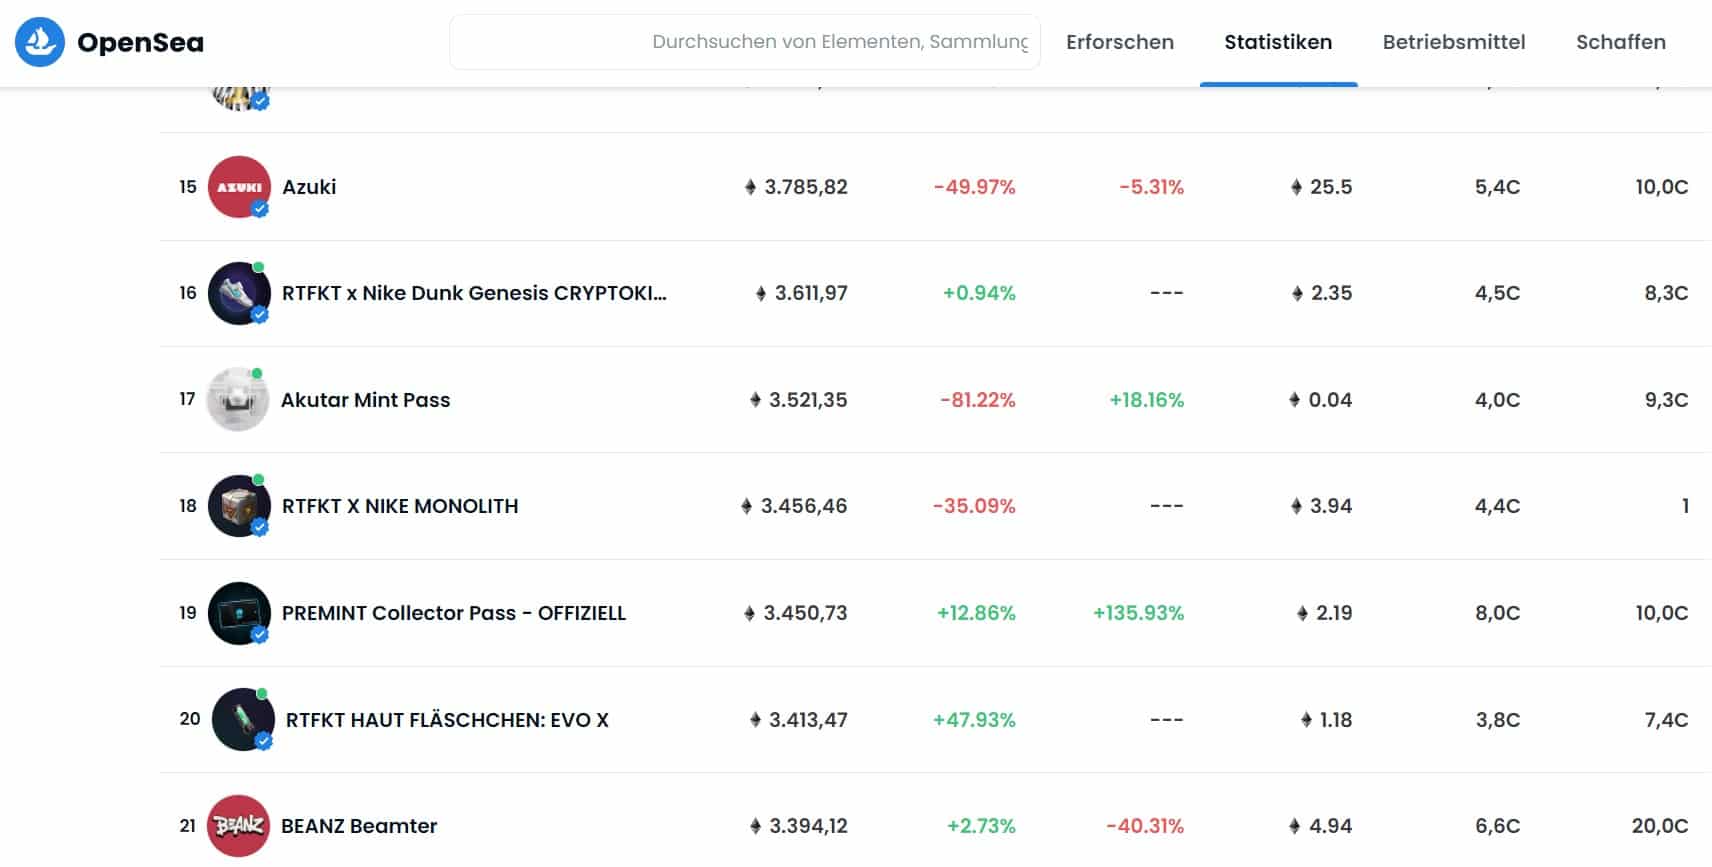Click the Ethereum icon beside 3.450,73
Screen dimensions: 1712x867
(x=749, y=613)
